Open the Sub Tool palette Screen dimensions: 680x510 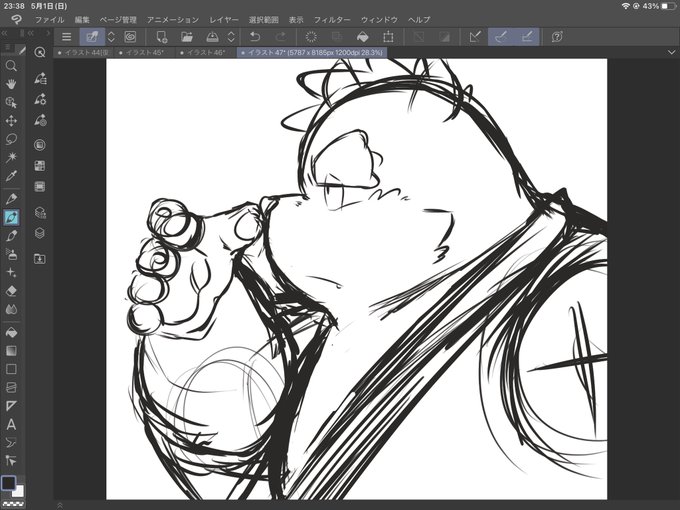[40, 78]
